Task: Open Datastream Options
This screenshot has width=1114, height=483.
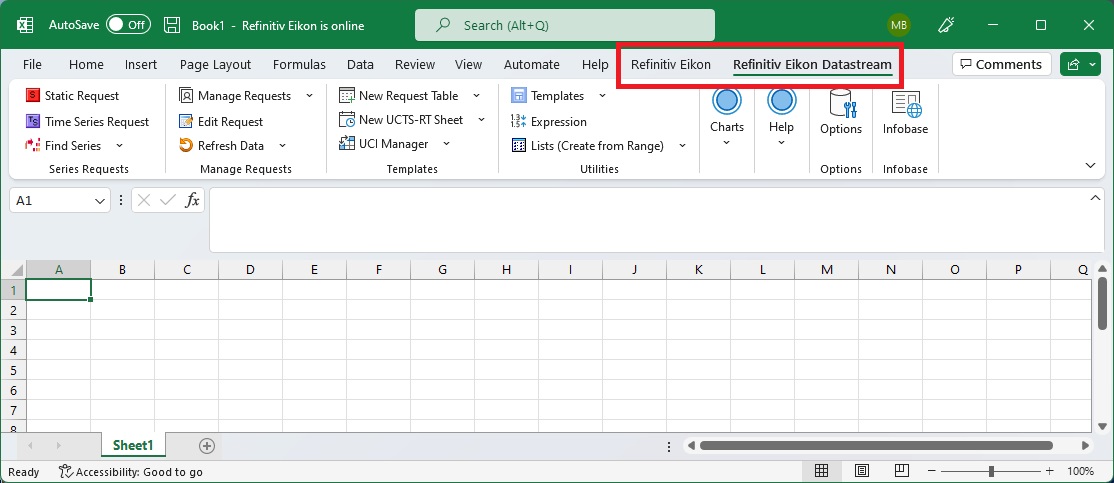Action: pyautogui.click(x=840, y=114)
